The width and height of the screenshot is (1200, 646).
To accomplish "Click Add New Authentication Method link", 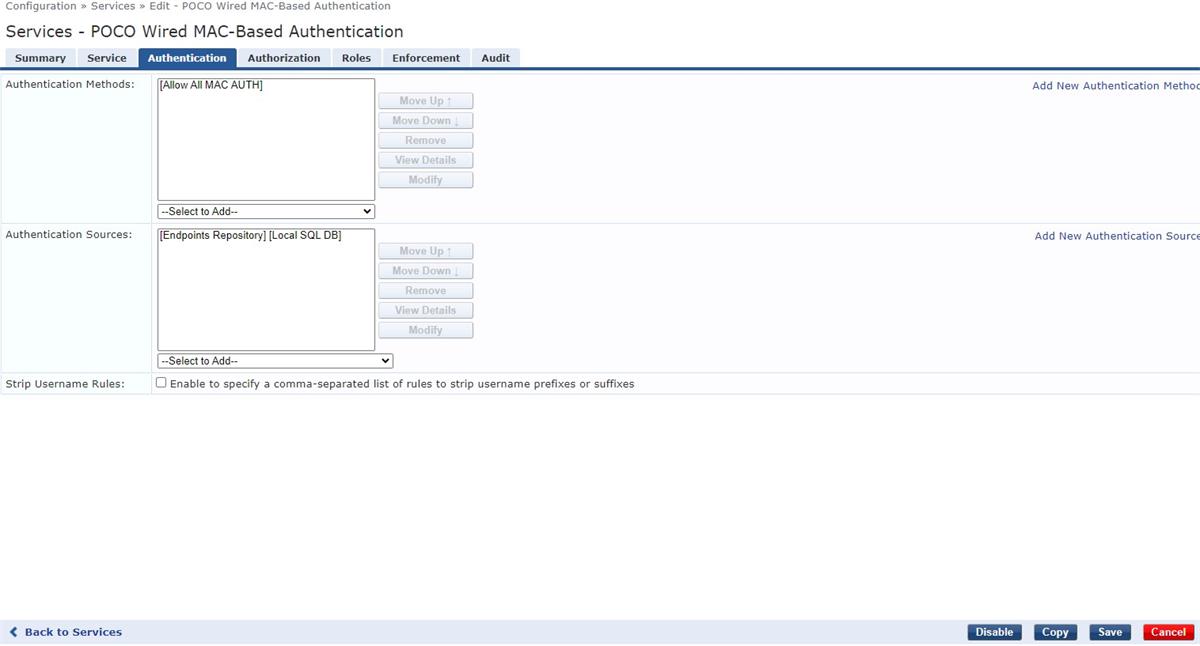I will point(1116,86).
